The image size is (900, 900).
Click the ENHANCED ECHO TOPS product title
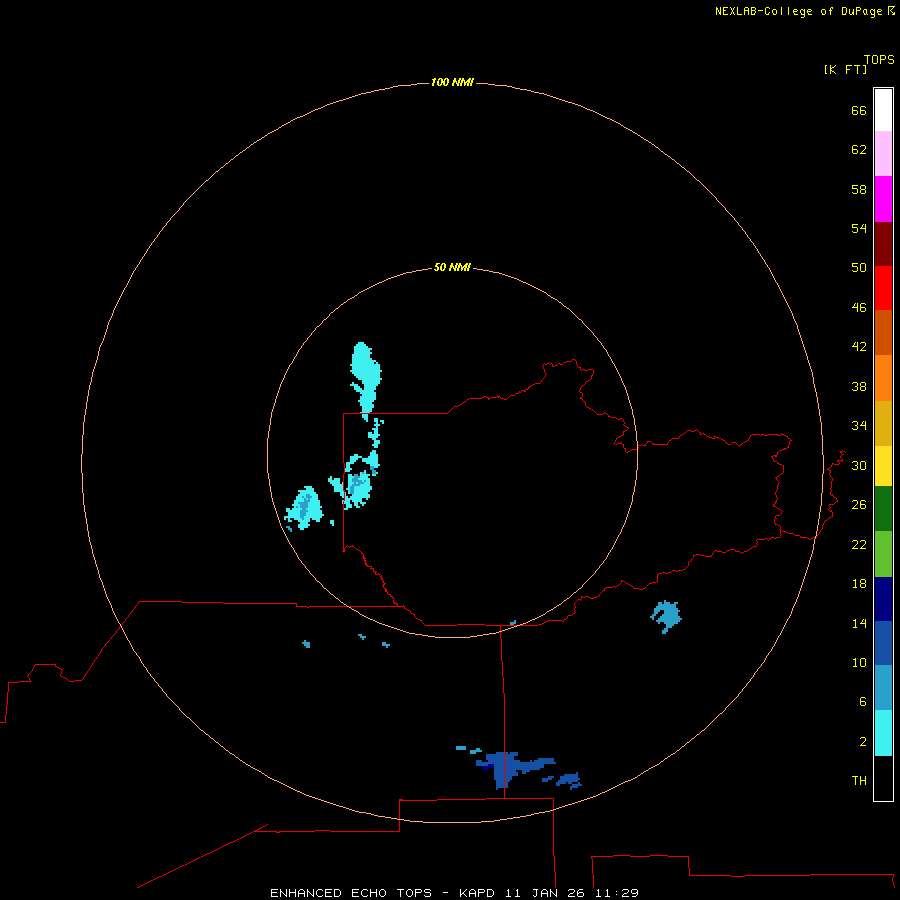(351, 893)
